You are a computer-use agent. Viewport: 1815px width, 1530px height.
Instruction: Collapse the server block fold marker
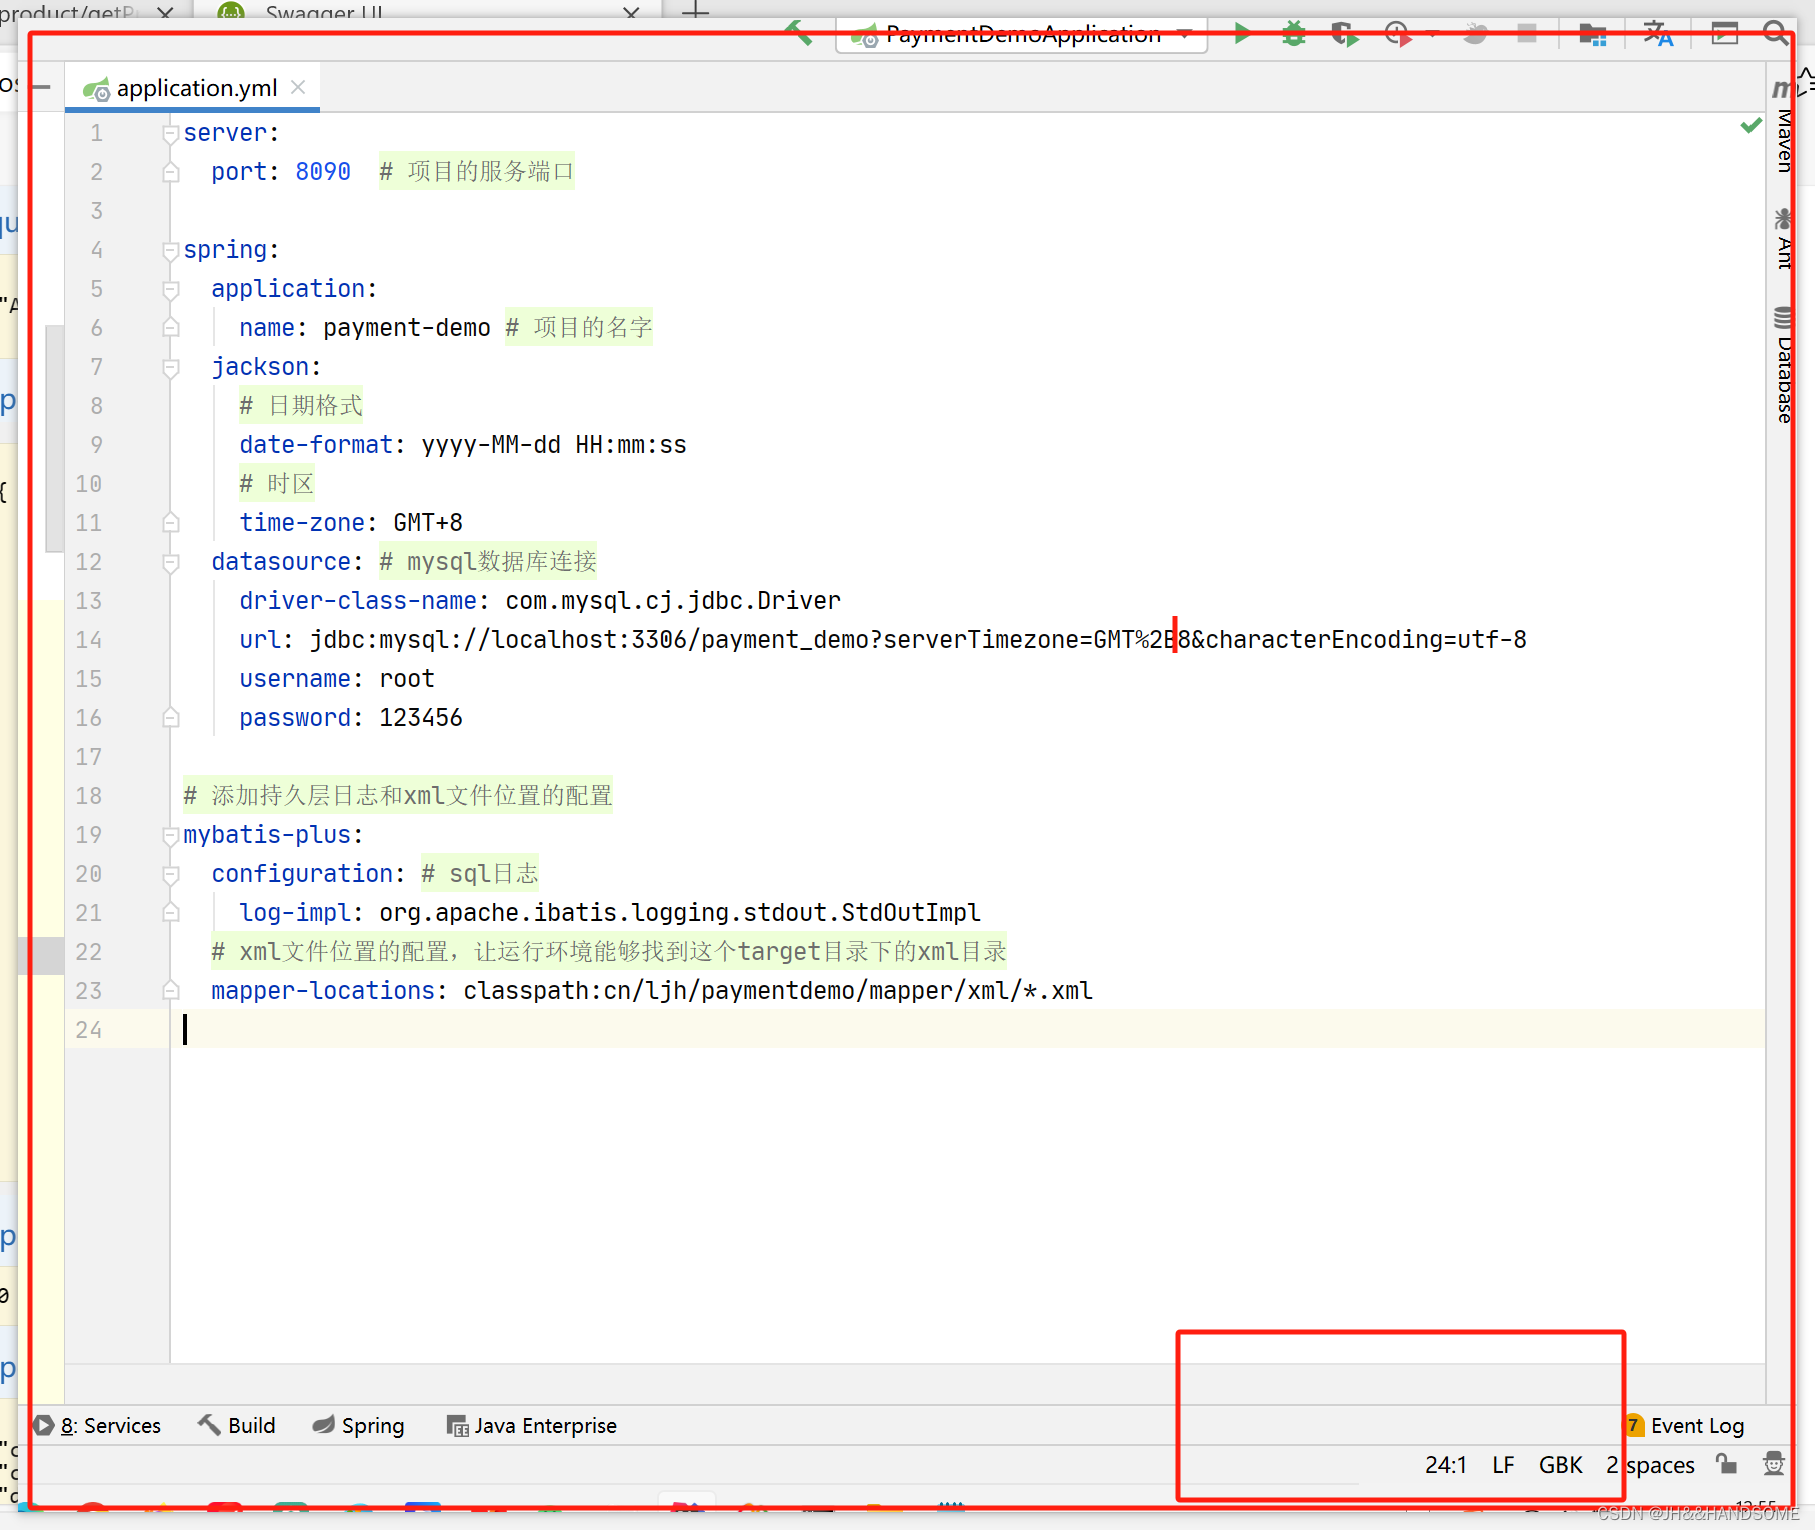(x=171, y=133)
